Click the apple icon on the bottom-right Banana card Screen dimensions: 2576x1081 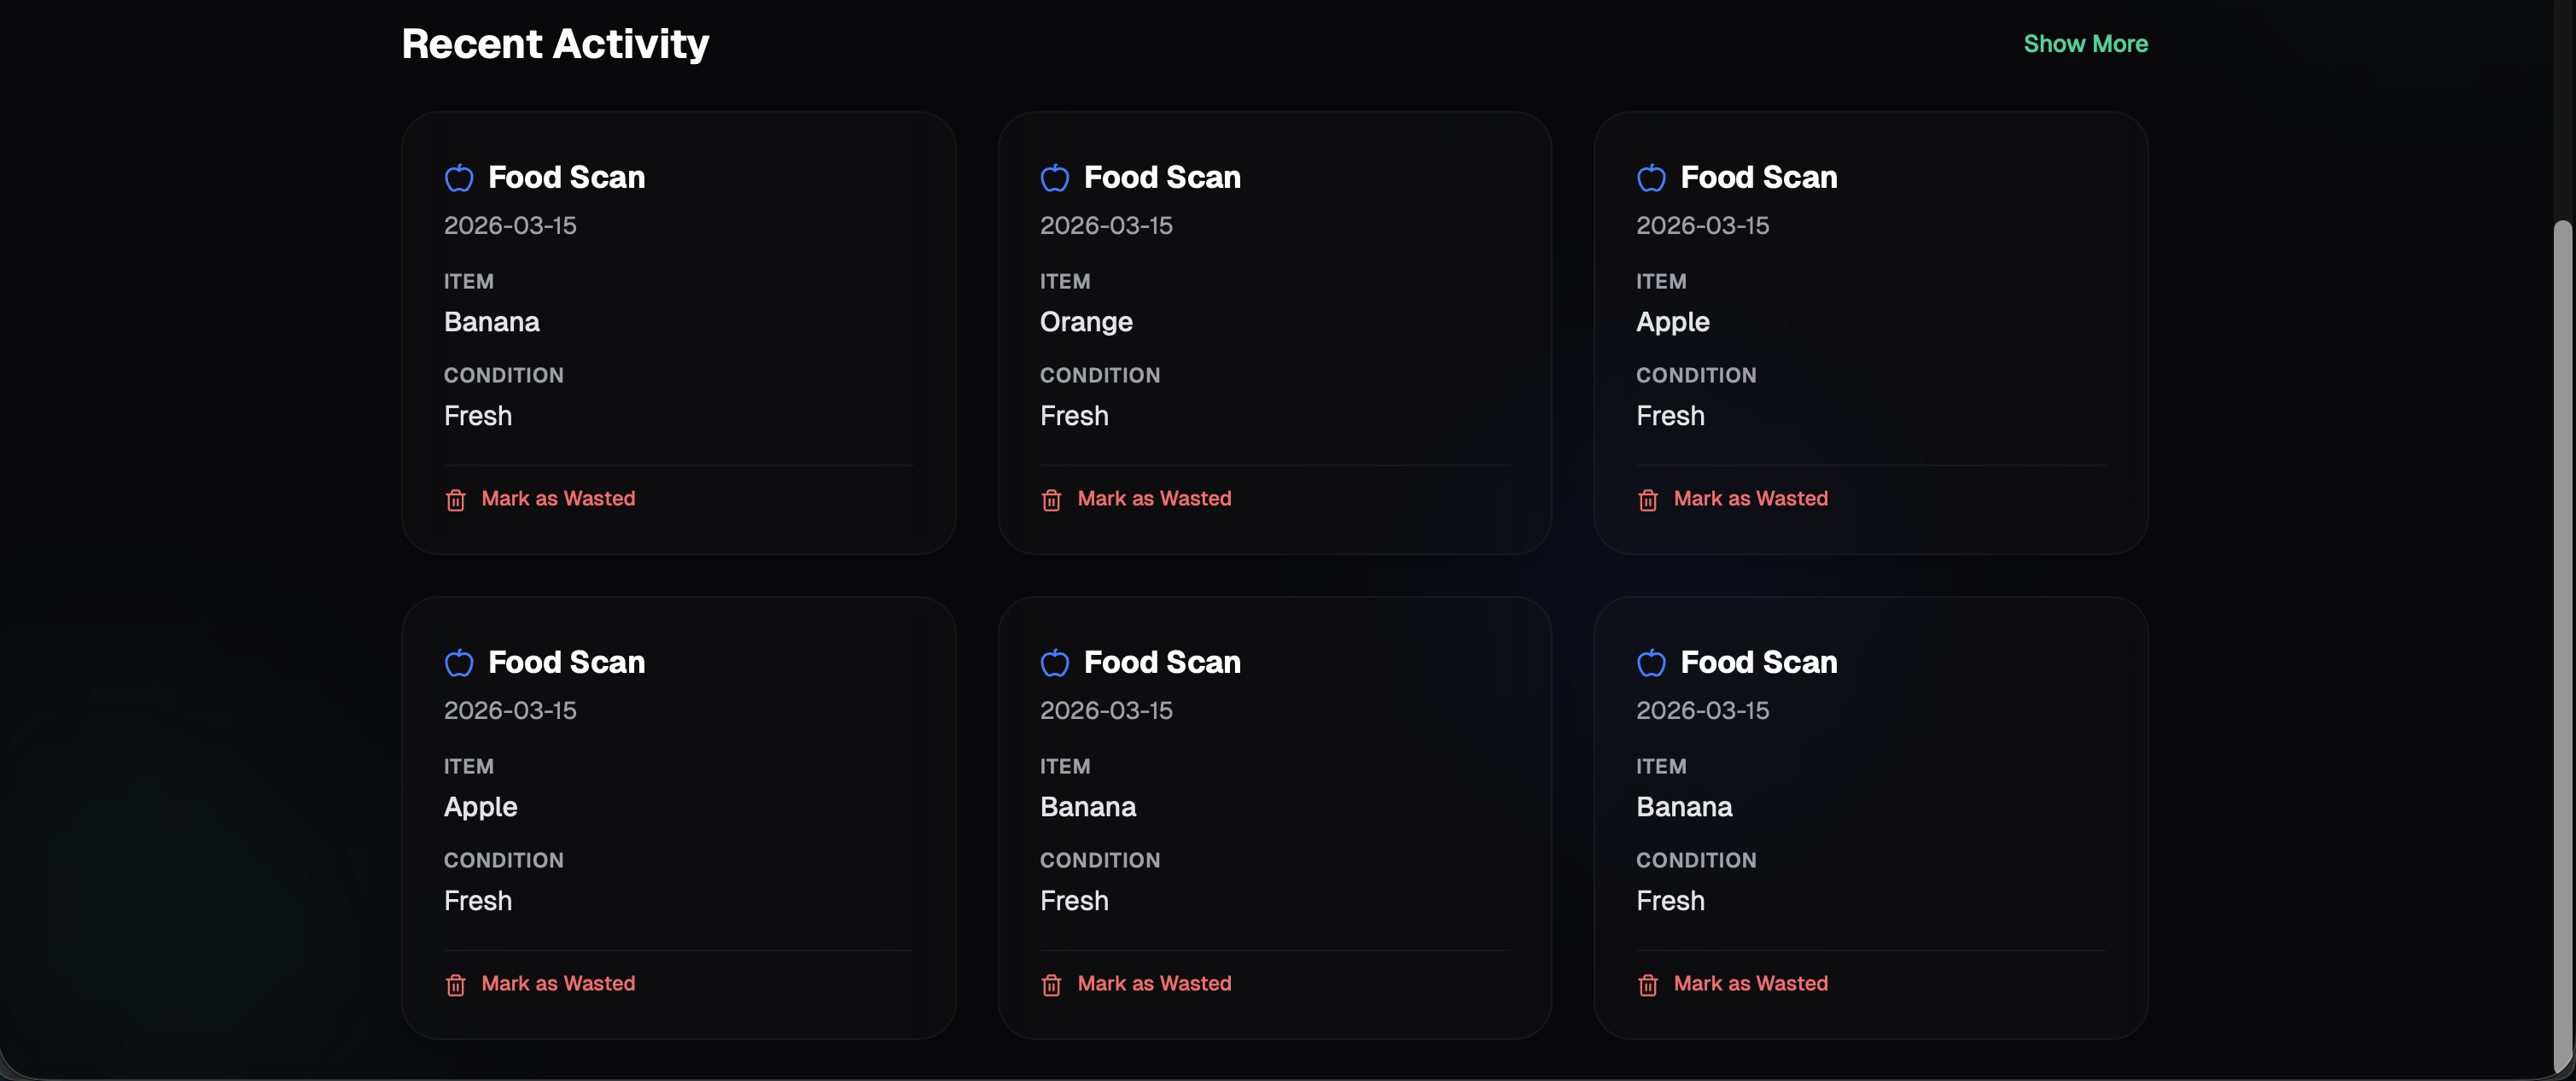[x=1651, y=663]
